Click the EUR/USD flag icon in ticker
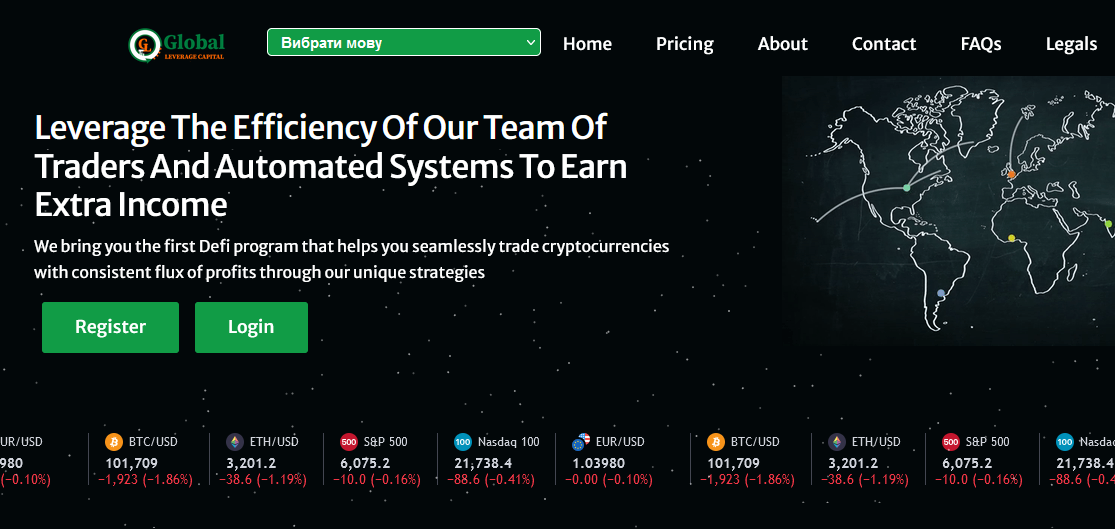The height and width of the screenshot is (529, 1115). coord(580,442)
